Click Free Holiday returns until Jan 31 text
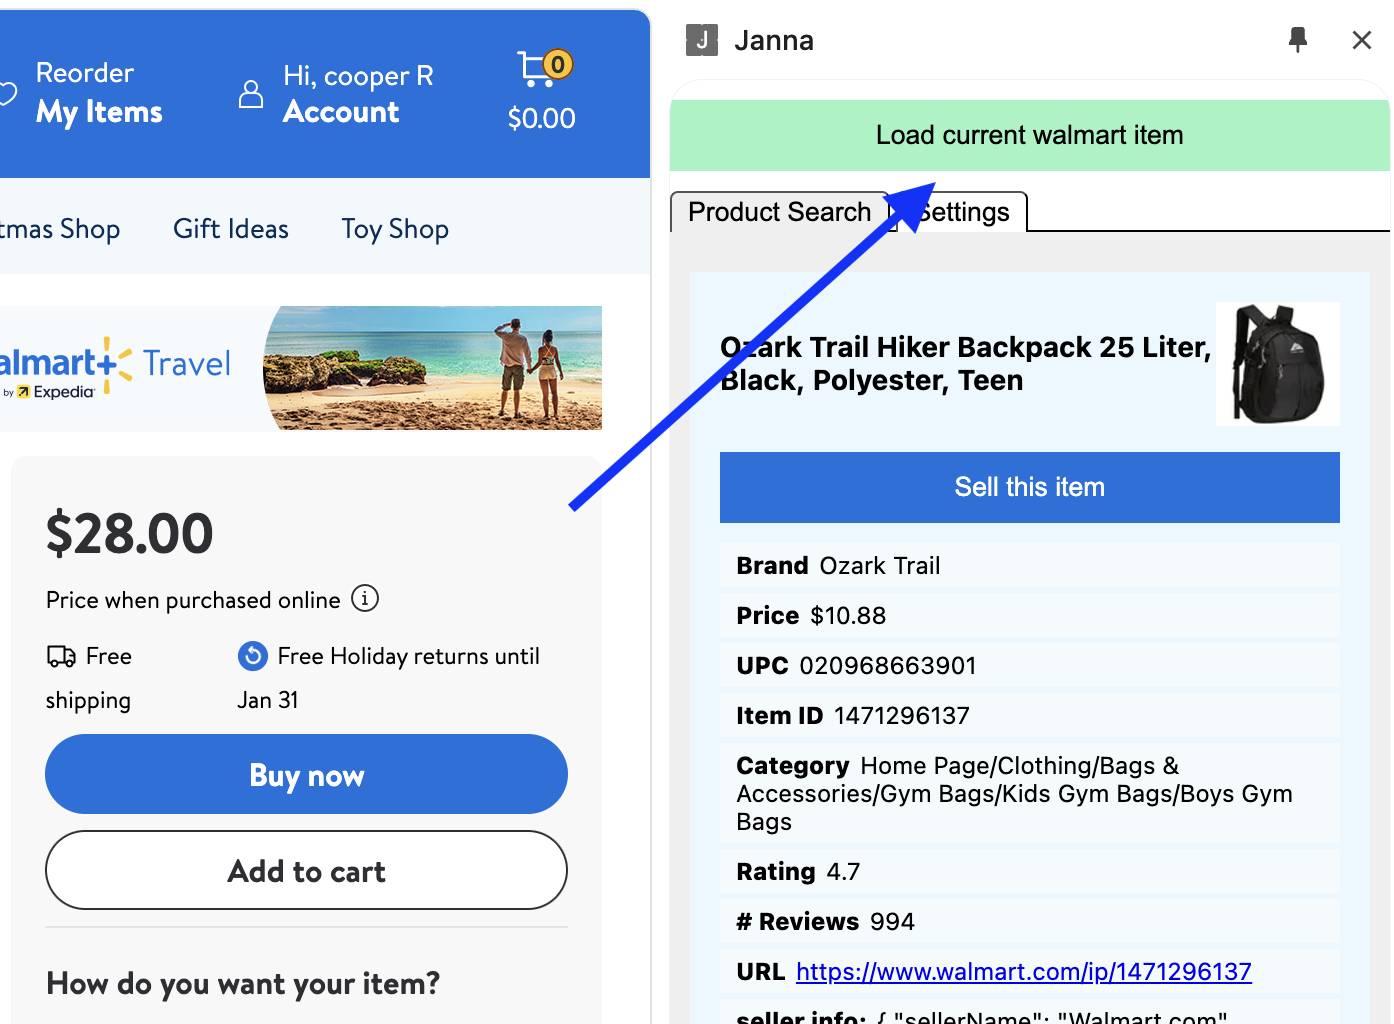The width and height of the screenshot is (1394, 1024). 390,678
